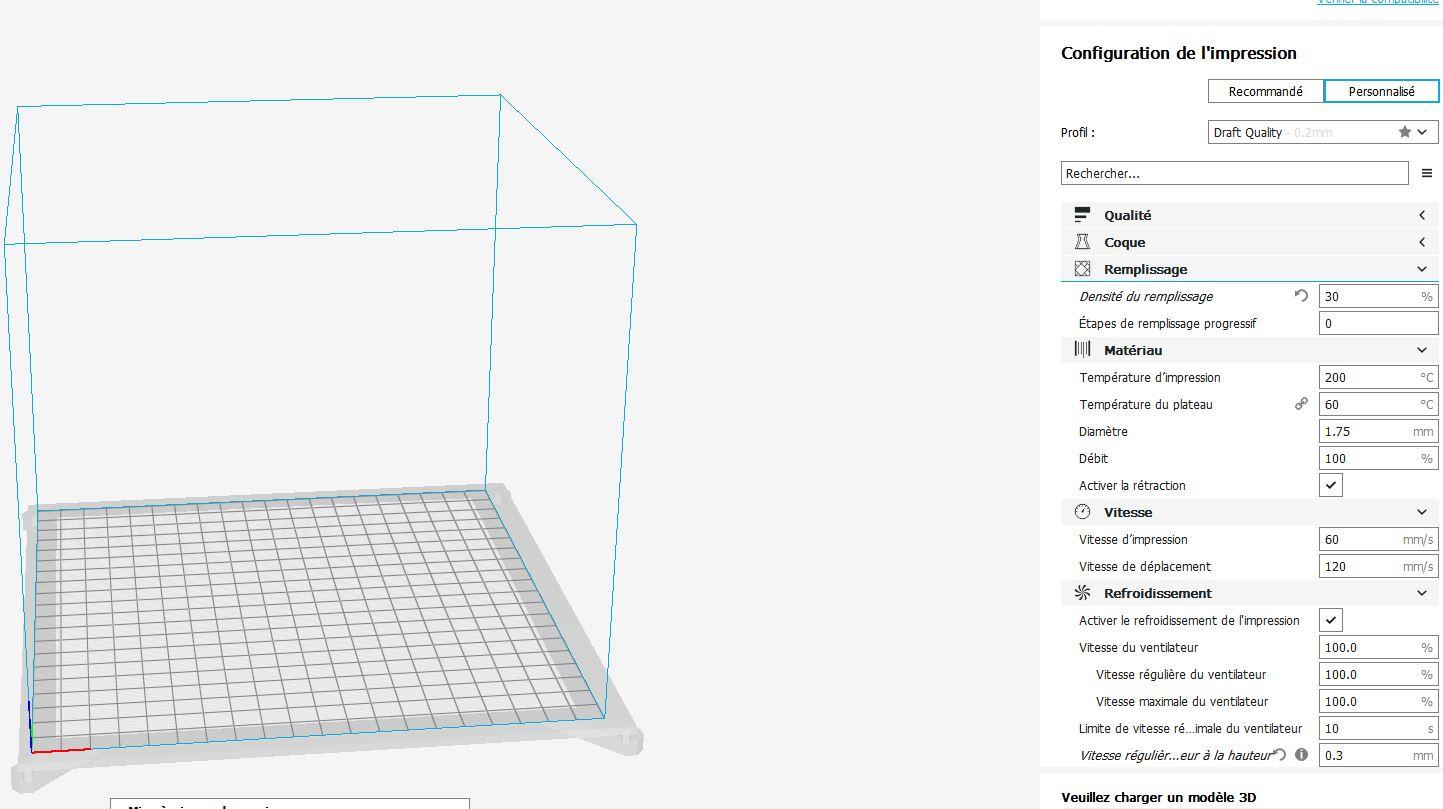The height and width of the screenshot is (809, 1443).
Task: Click the 'Étapes de remplissage progressif' label
Action: [x=1167, y=323]
